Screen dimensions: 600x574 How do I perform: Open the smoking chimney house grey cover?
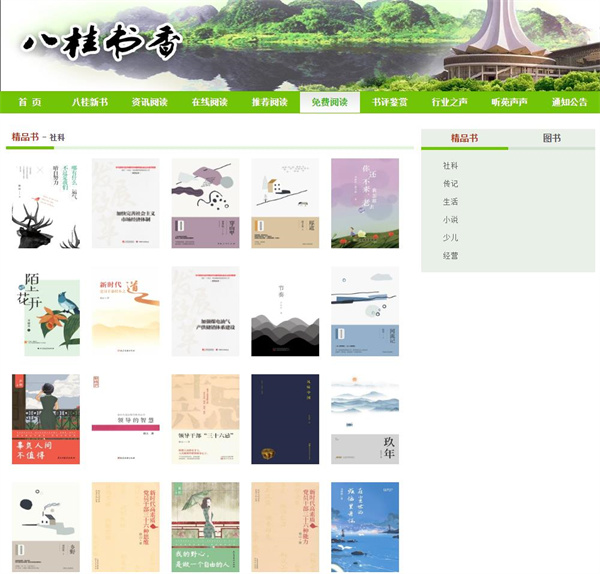pyautogui.click(x=46, y=527)
